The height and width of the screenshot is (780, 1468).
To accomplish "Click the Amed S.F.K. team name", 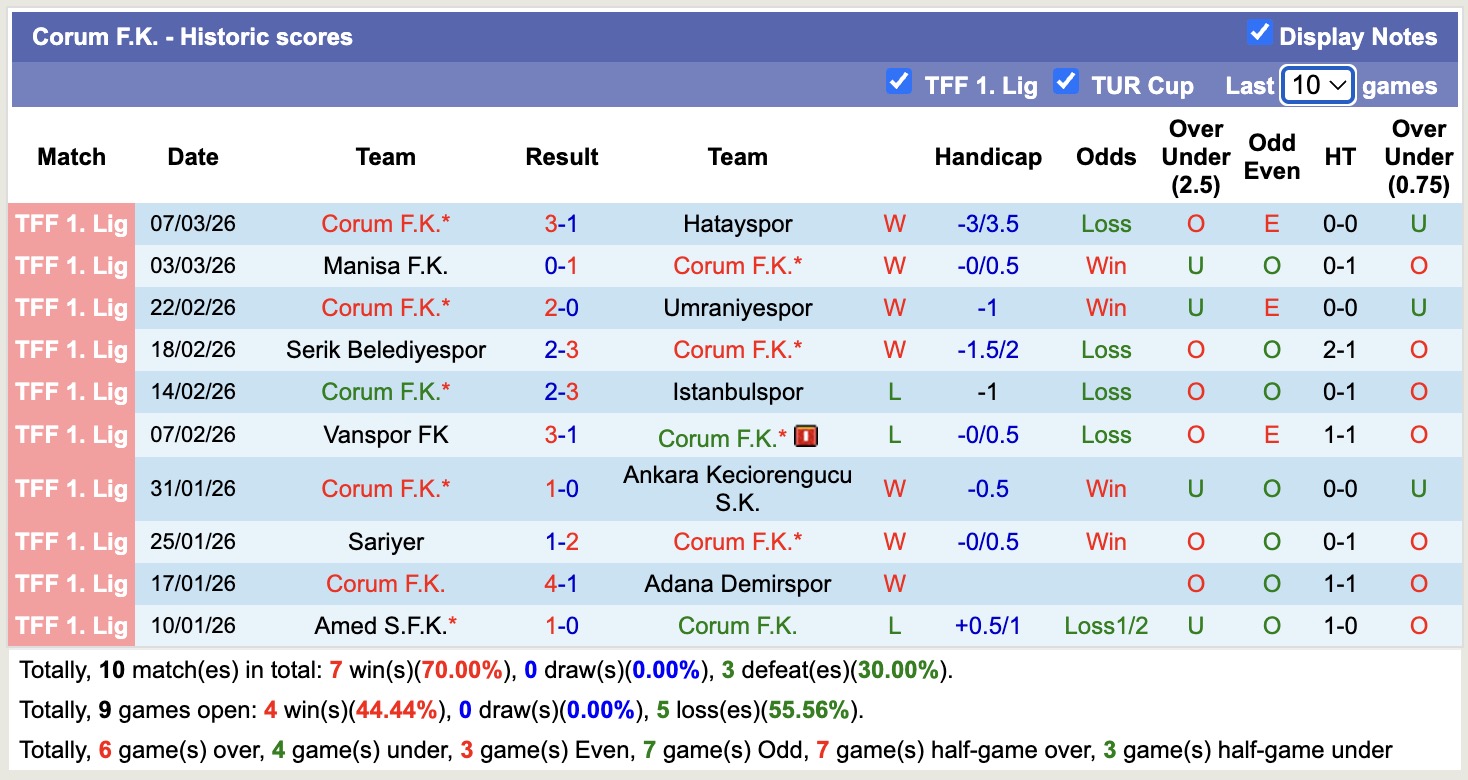I will click(x=380, y=626).
